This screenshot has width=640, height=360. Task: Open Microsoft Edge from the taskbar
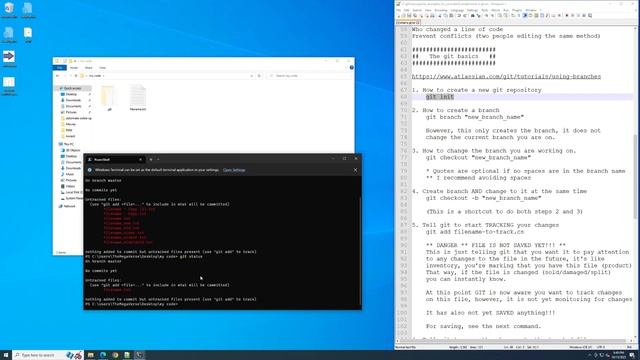(x=103, y=355)
